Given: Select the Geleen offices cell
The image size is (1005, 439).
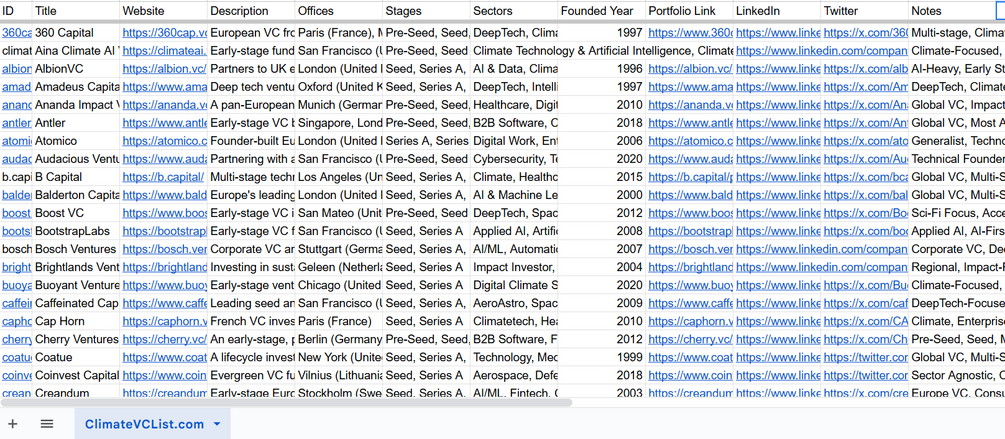Looking at the screenshot, I should click(x=338, y=267).
